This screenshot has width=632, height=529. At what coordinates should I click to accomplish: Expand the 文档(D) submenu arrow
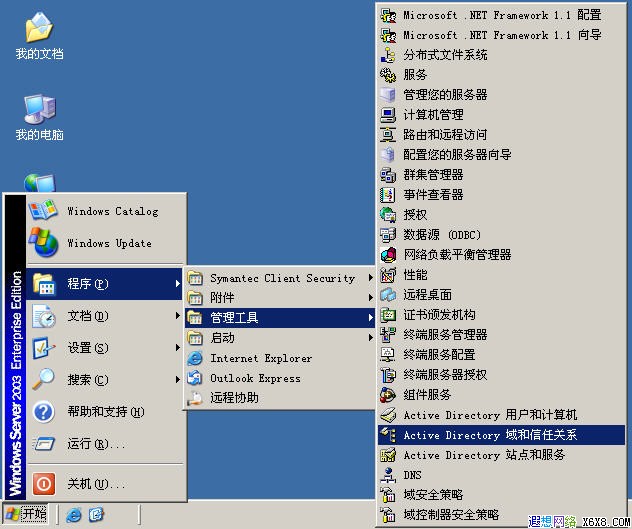[177, 316]
